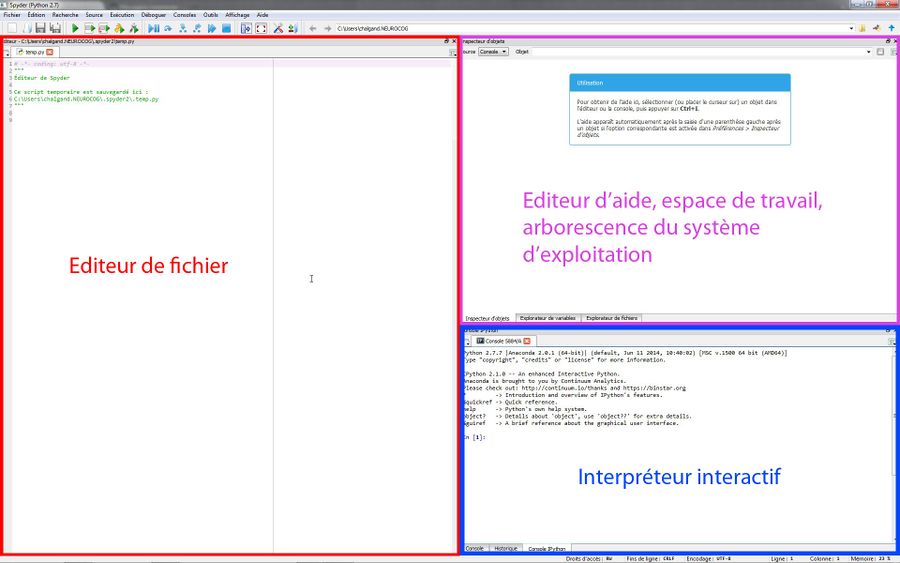This screenshot has width=900, height=563.
Task: Click the blue Stop debugging square icon
Action: pyautogui.click(x=227, y=29)
